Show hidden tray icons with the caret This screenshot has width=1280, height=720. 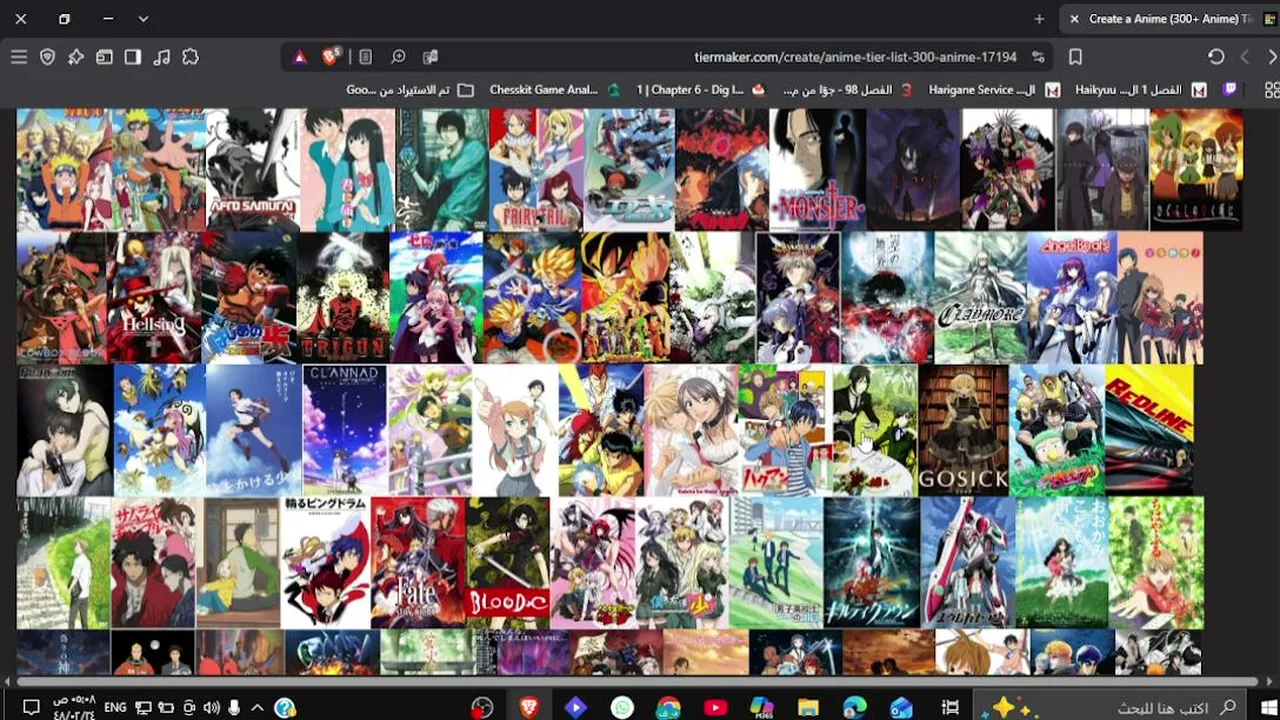click(x=257, y=707)
